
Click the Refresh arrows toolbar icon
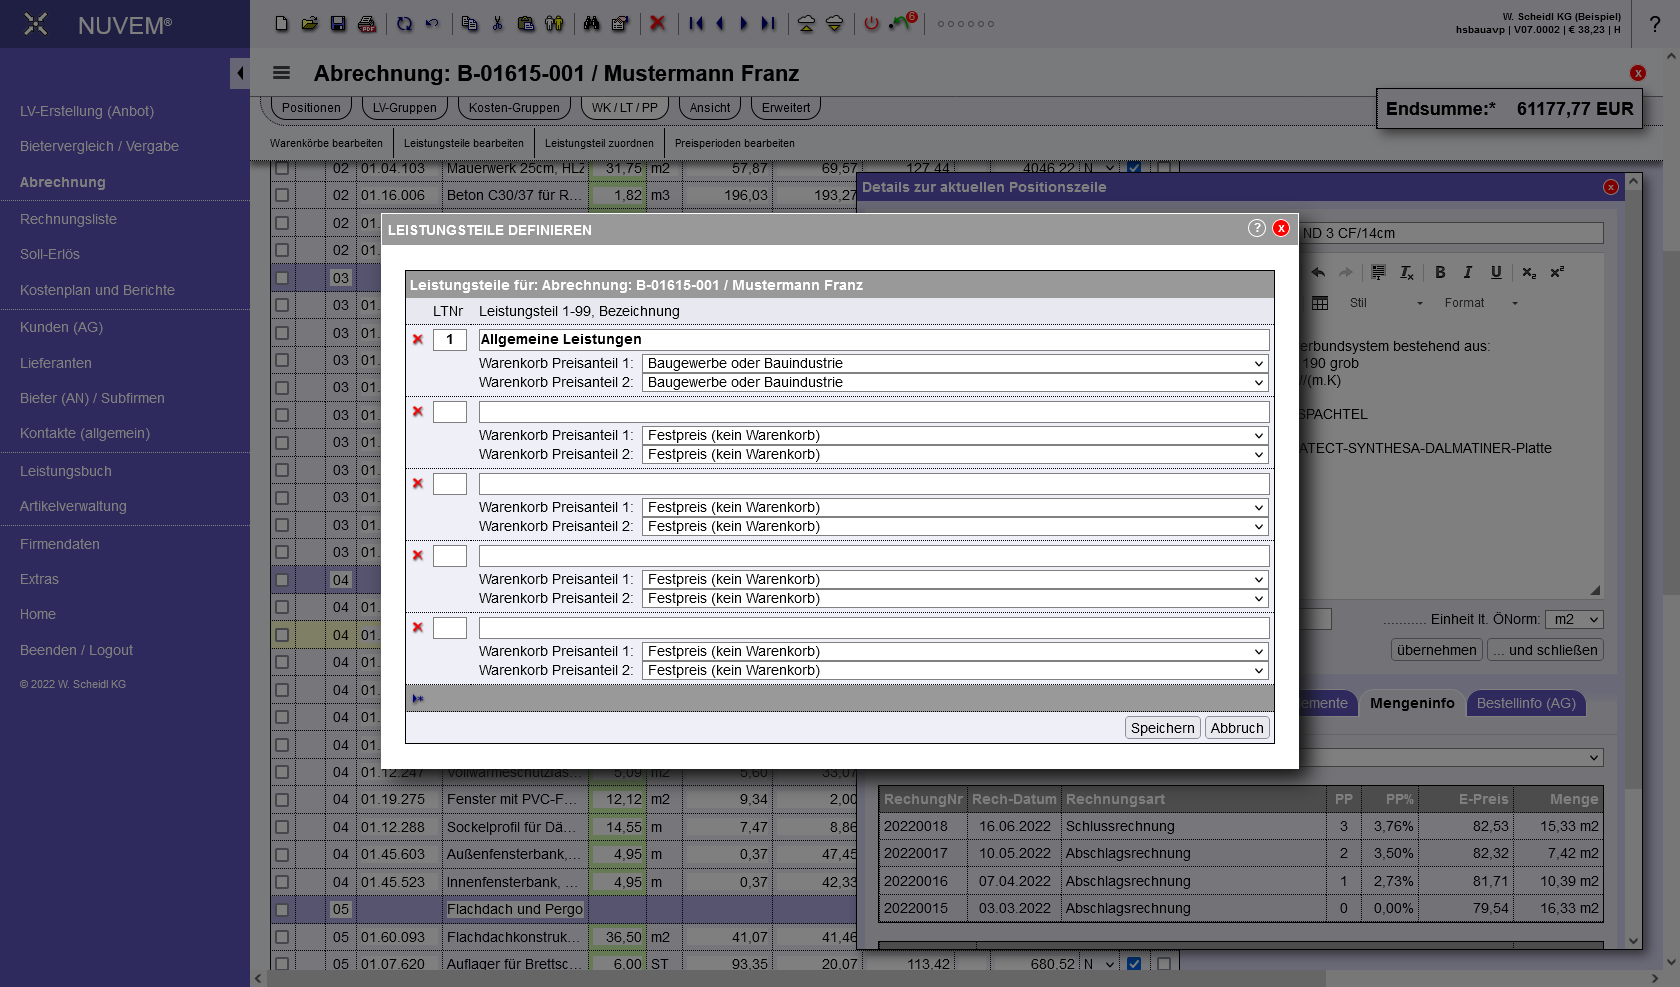coord(404,23)
